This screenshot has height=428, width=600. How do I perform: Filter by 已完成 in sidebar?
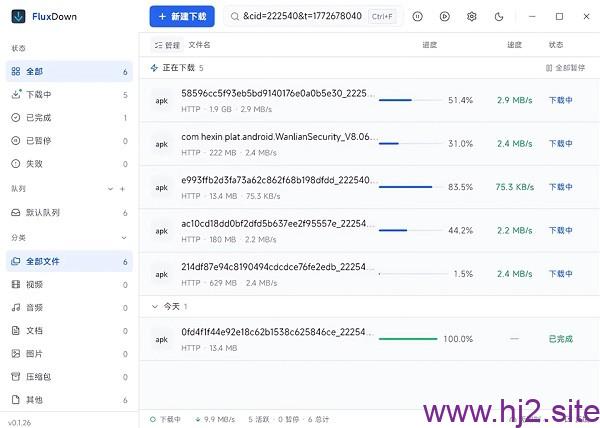(70, 117)
